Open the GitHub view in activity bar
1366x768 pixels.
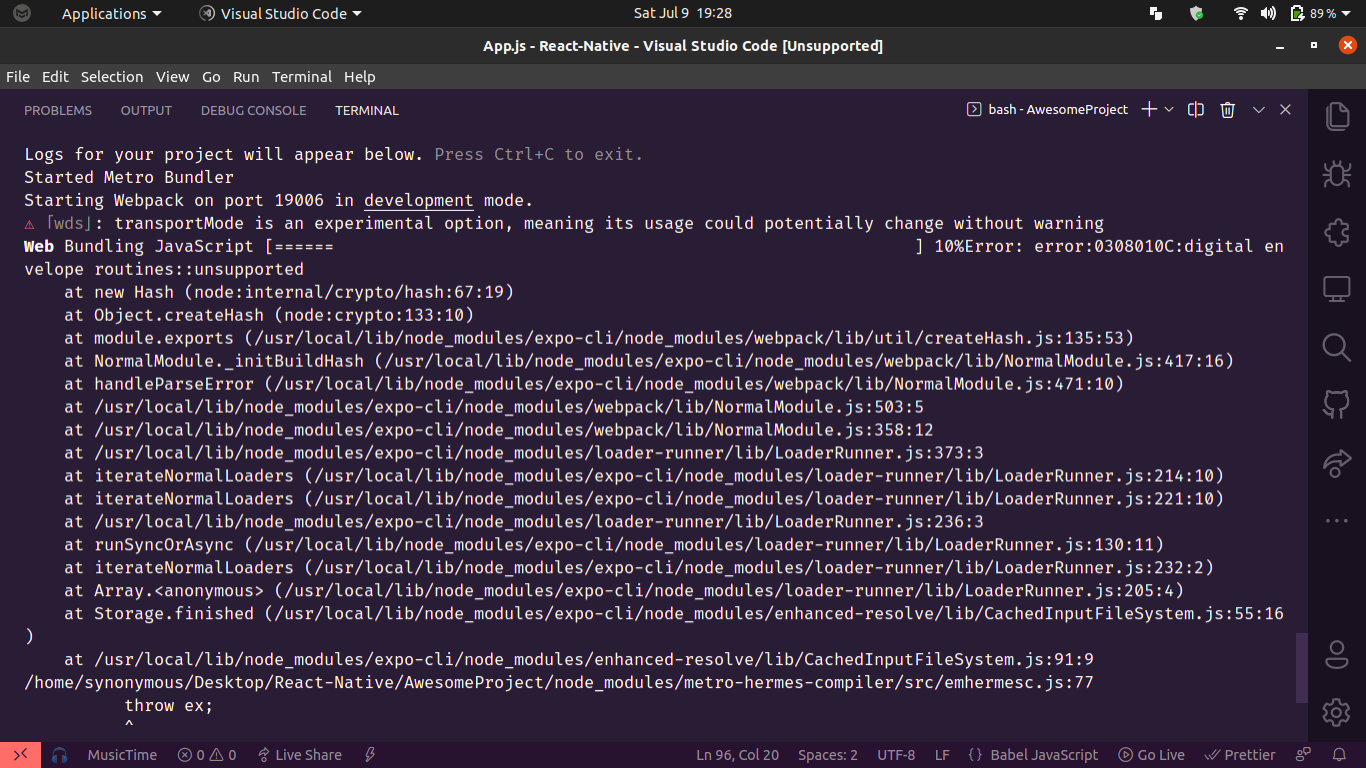[1337, 405]
